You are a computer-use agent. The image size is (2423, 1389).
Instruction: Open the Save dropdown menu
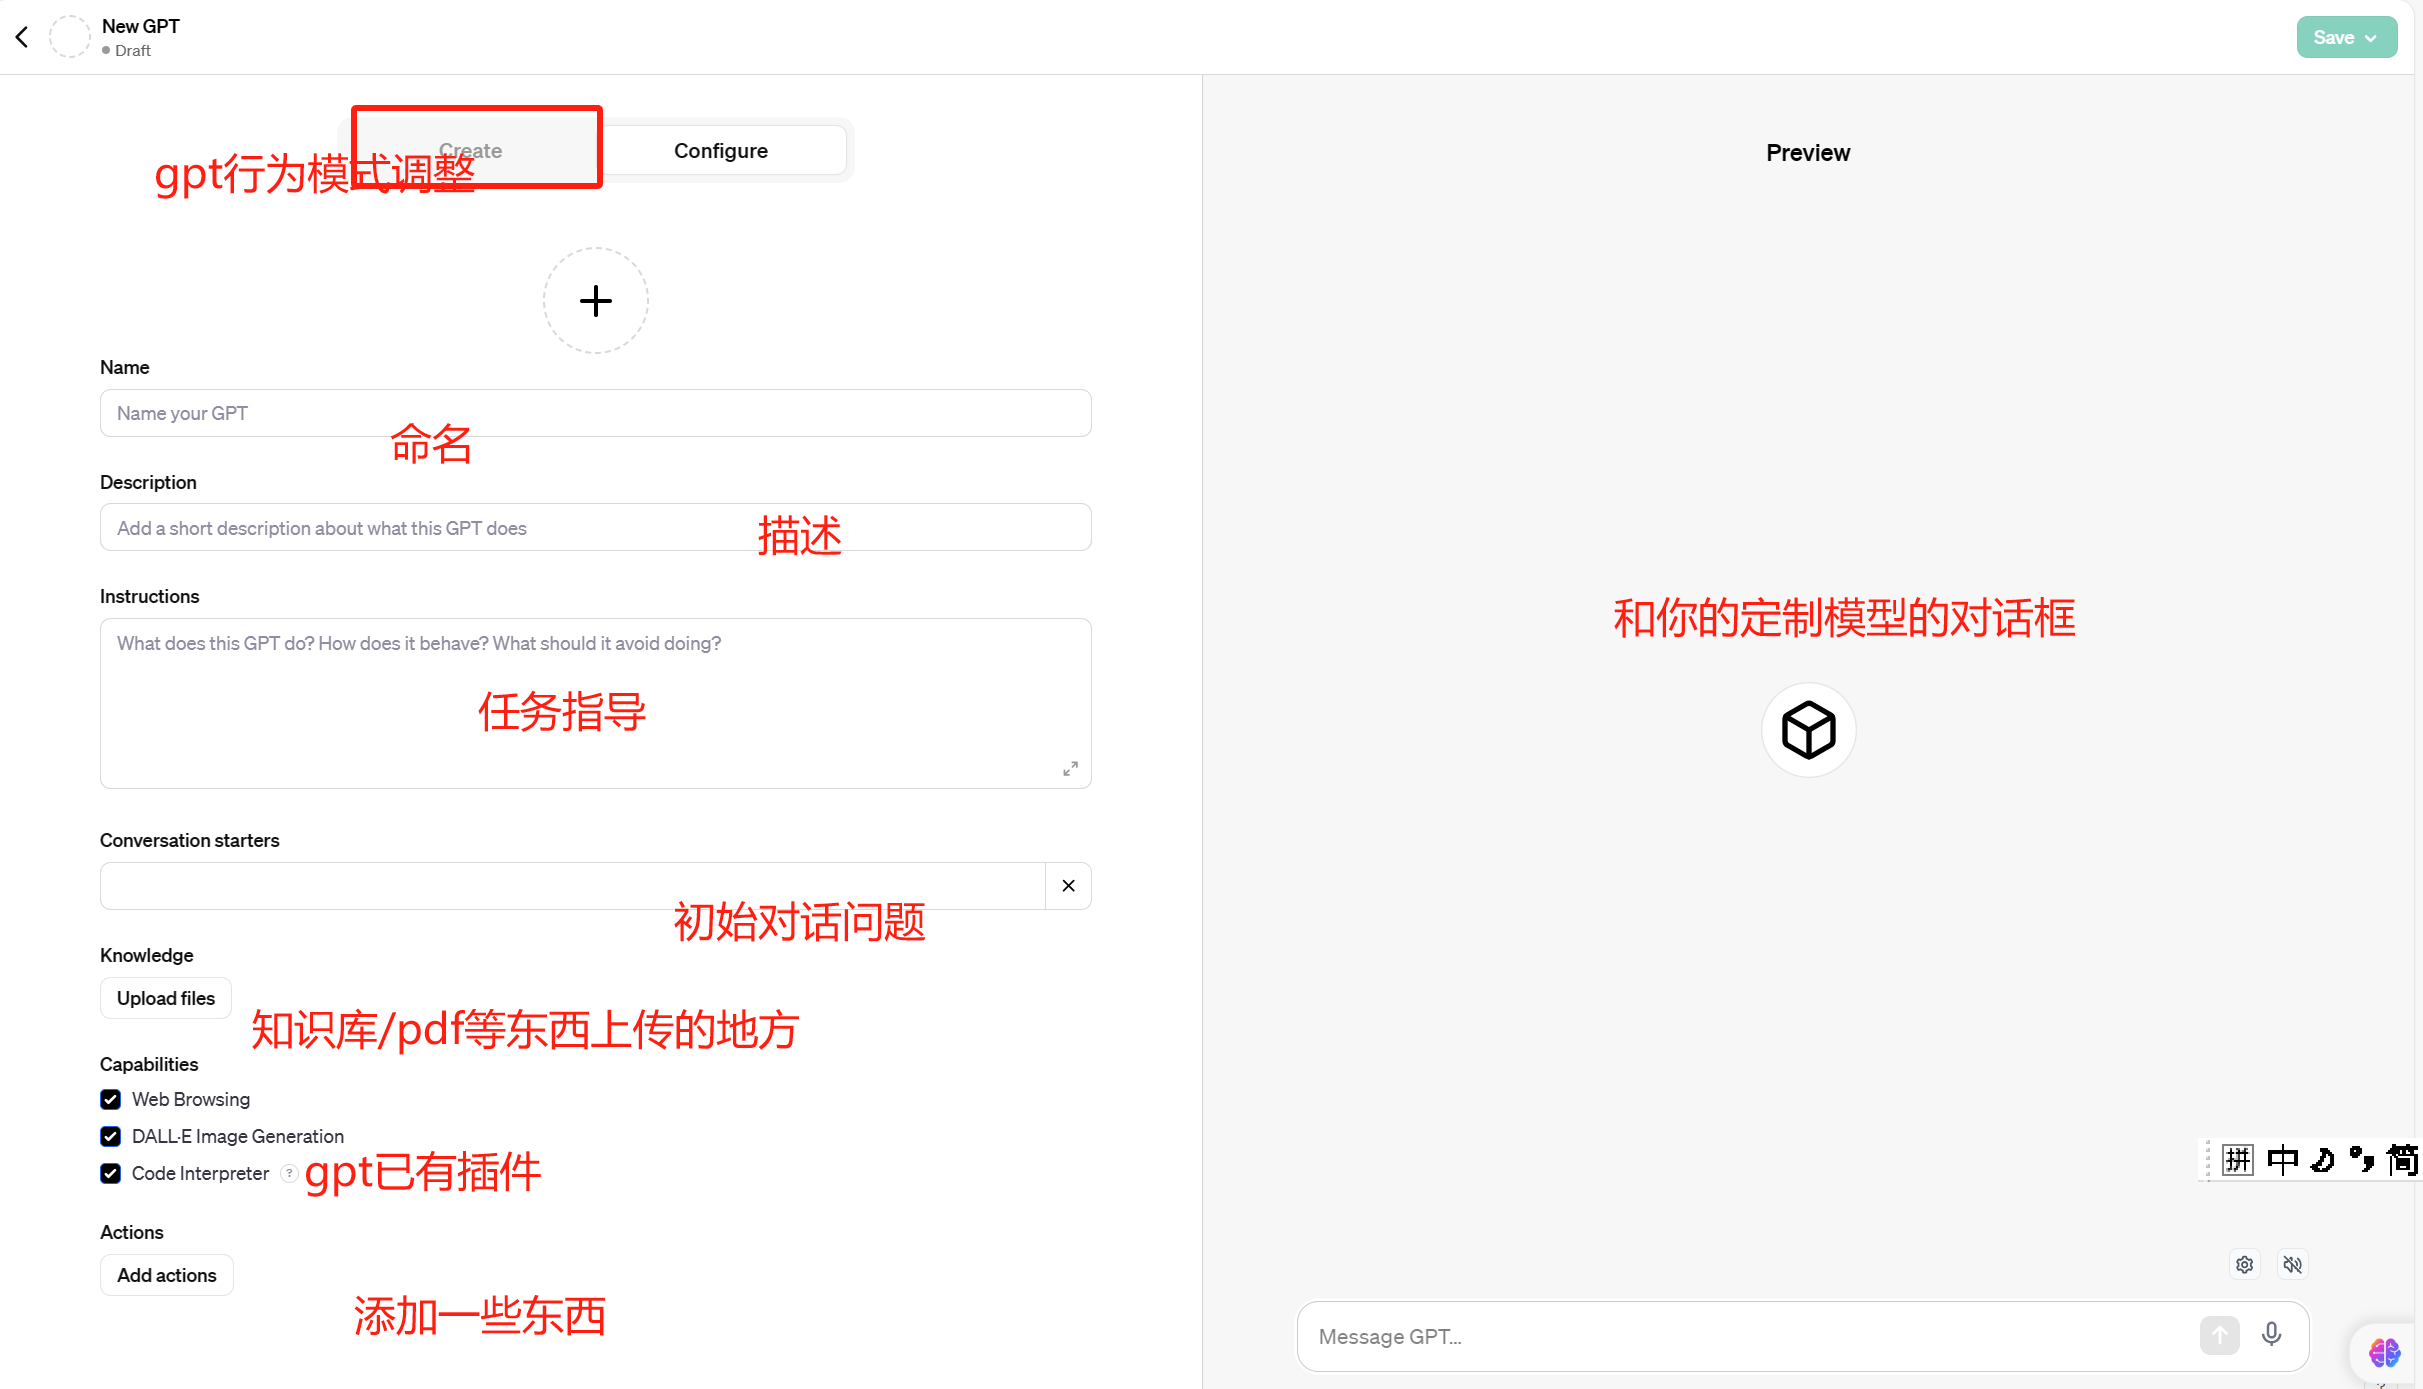point(2346,37)
